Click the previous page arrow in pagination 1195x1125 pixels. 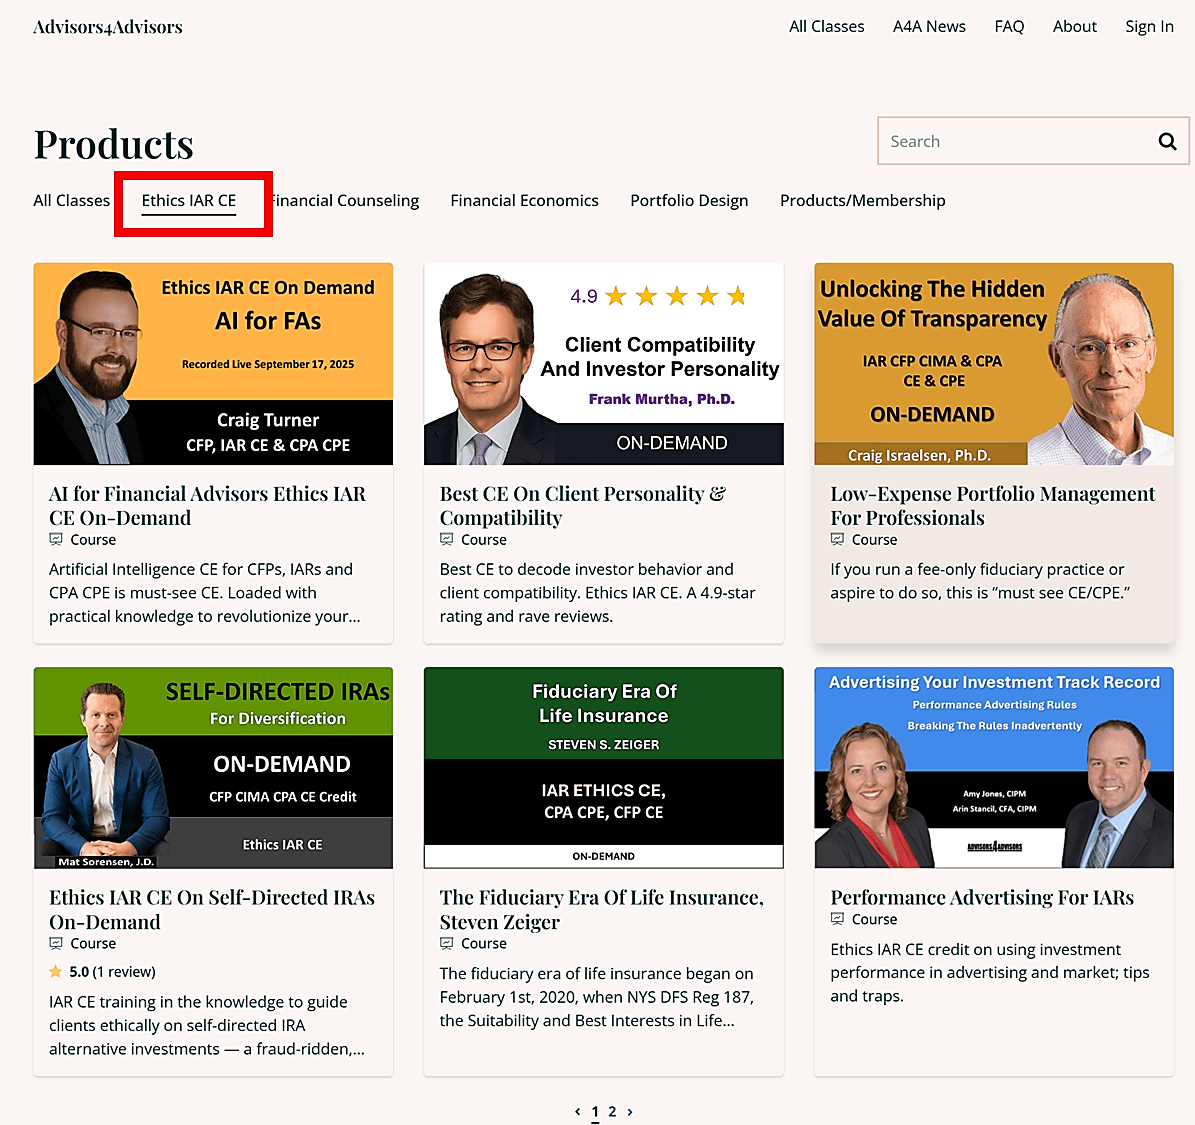pos(577,1112)
